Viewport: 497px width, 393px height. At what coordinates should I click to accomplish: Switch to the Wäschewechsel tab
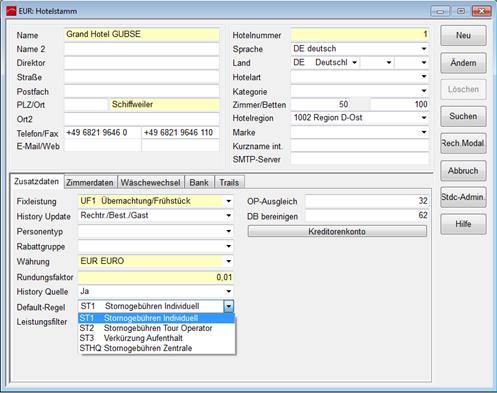coord(150,183)
